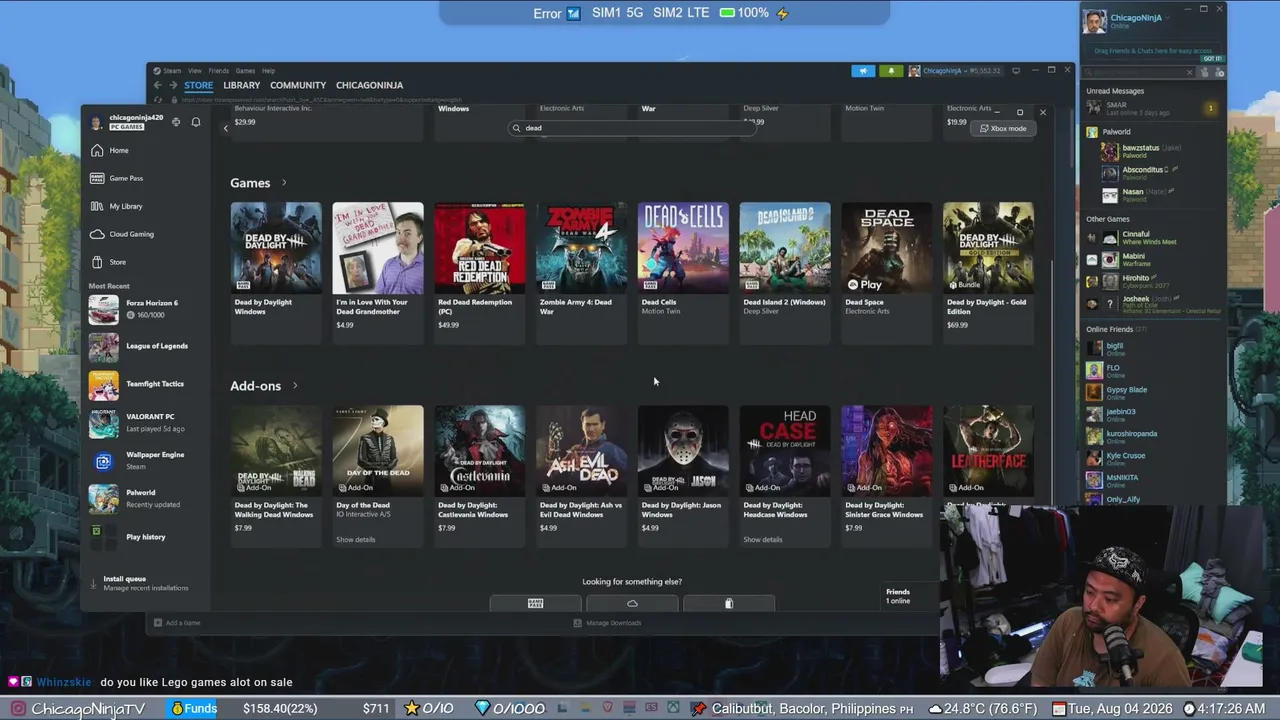Click Show details under Day of the Dead

click(x=356, y=540)
